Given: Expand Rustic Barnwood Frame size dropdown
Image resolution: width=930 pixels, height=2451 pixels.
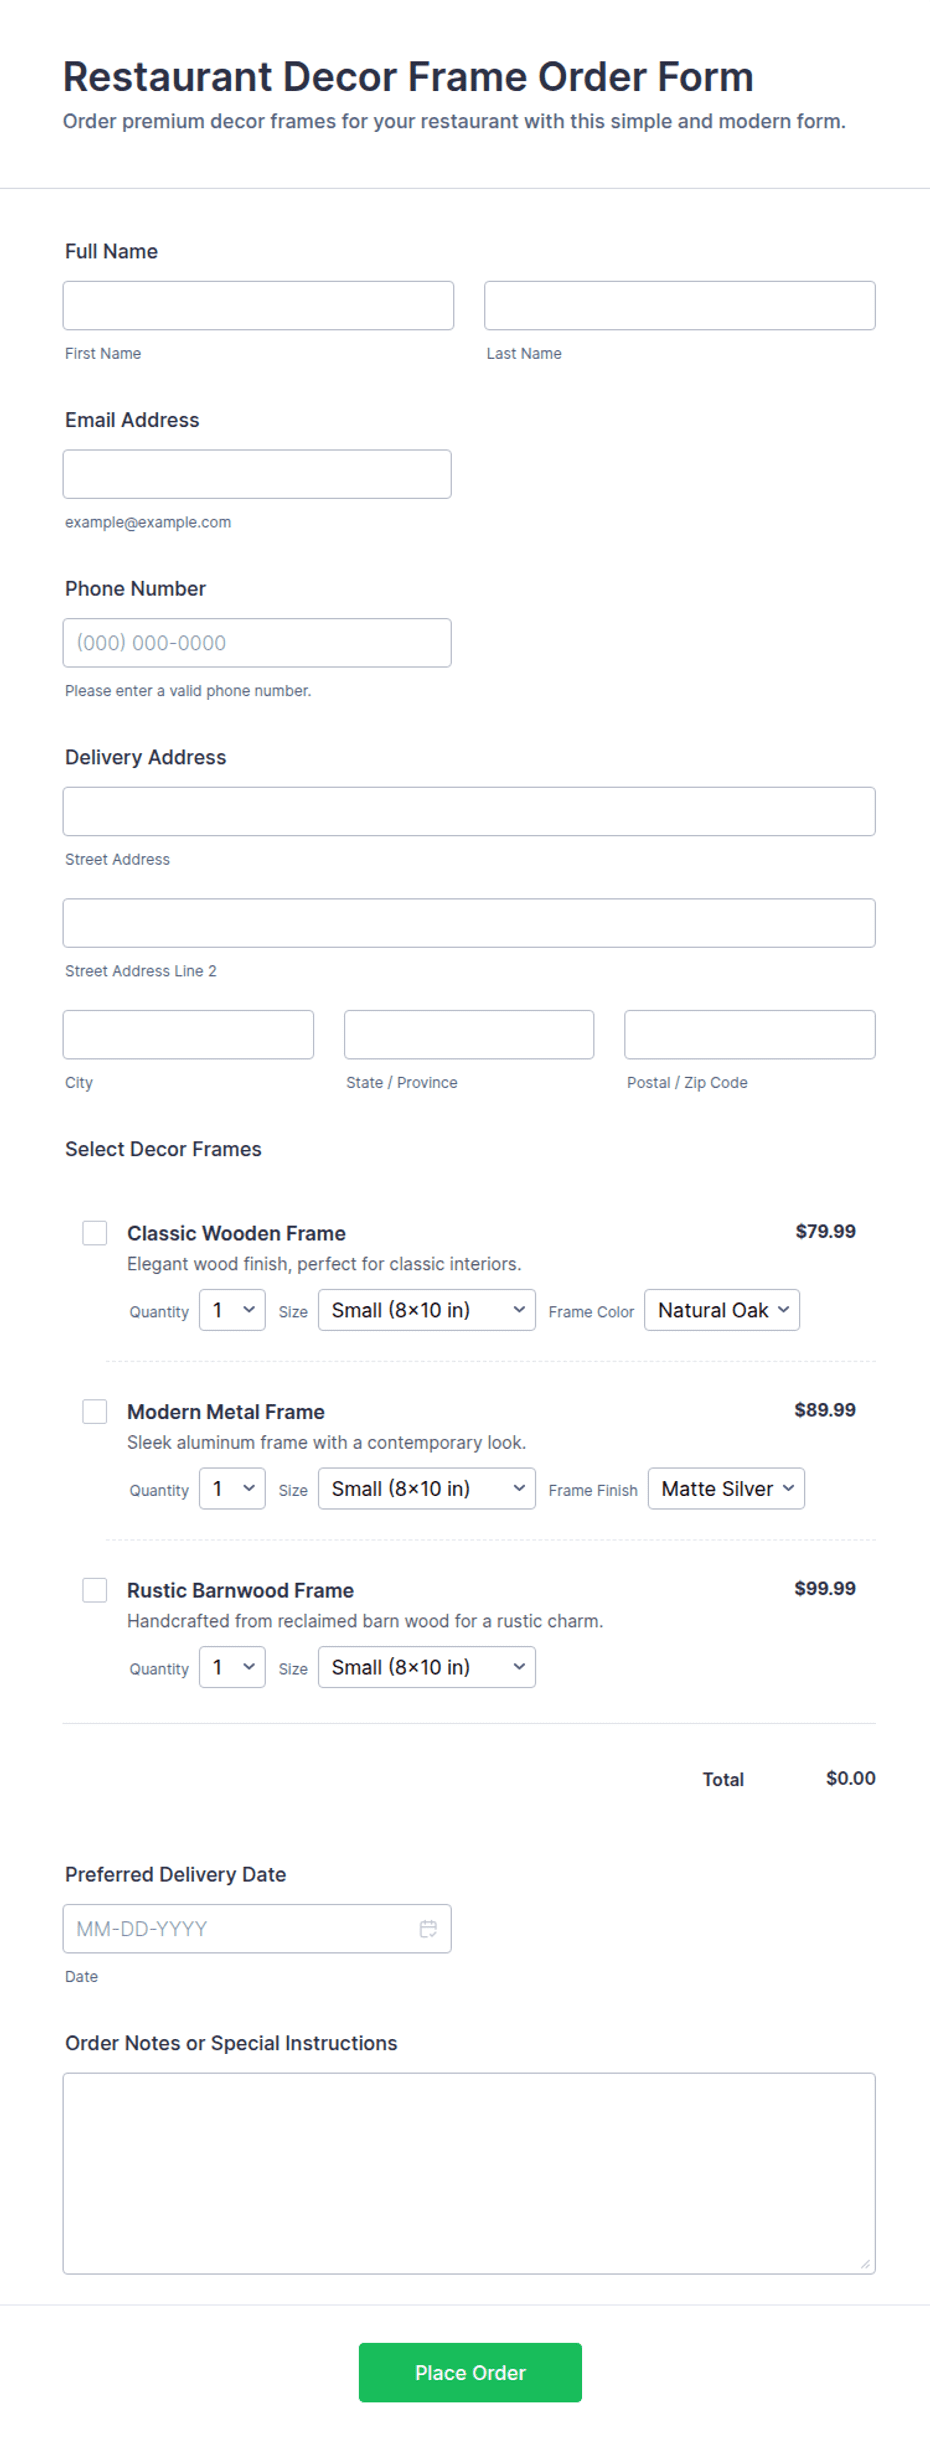Looking at the screenshot, I should 427,1667.
